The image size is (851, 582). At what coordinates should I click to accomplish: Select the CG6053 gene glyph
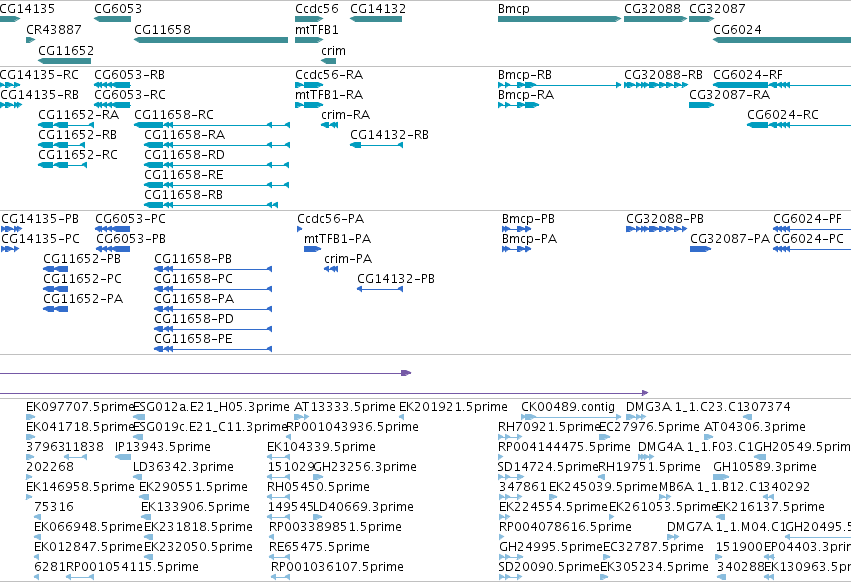(112, 19)
